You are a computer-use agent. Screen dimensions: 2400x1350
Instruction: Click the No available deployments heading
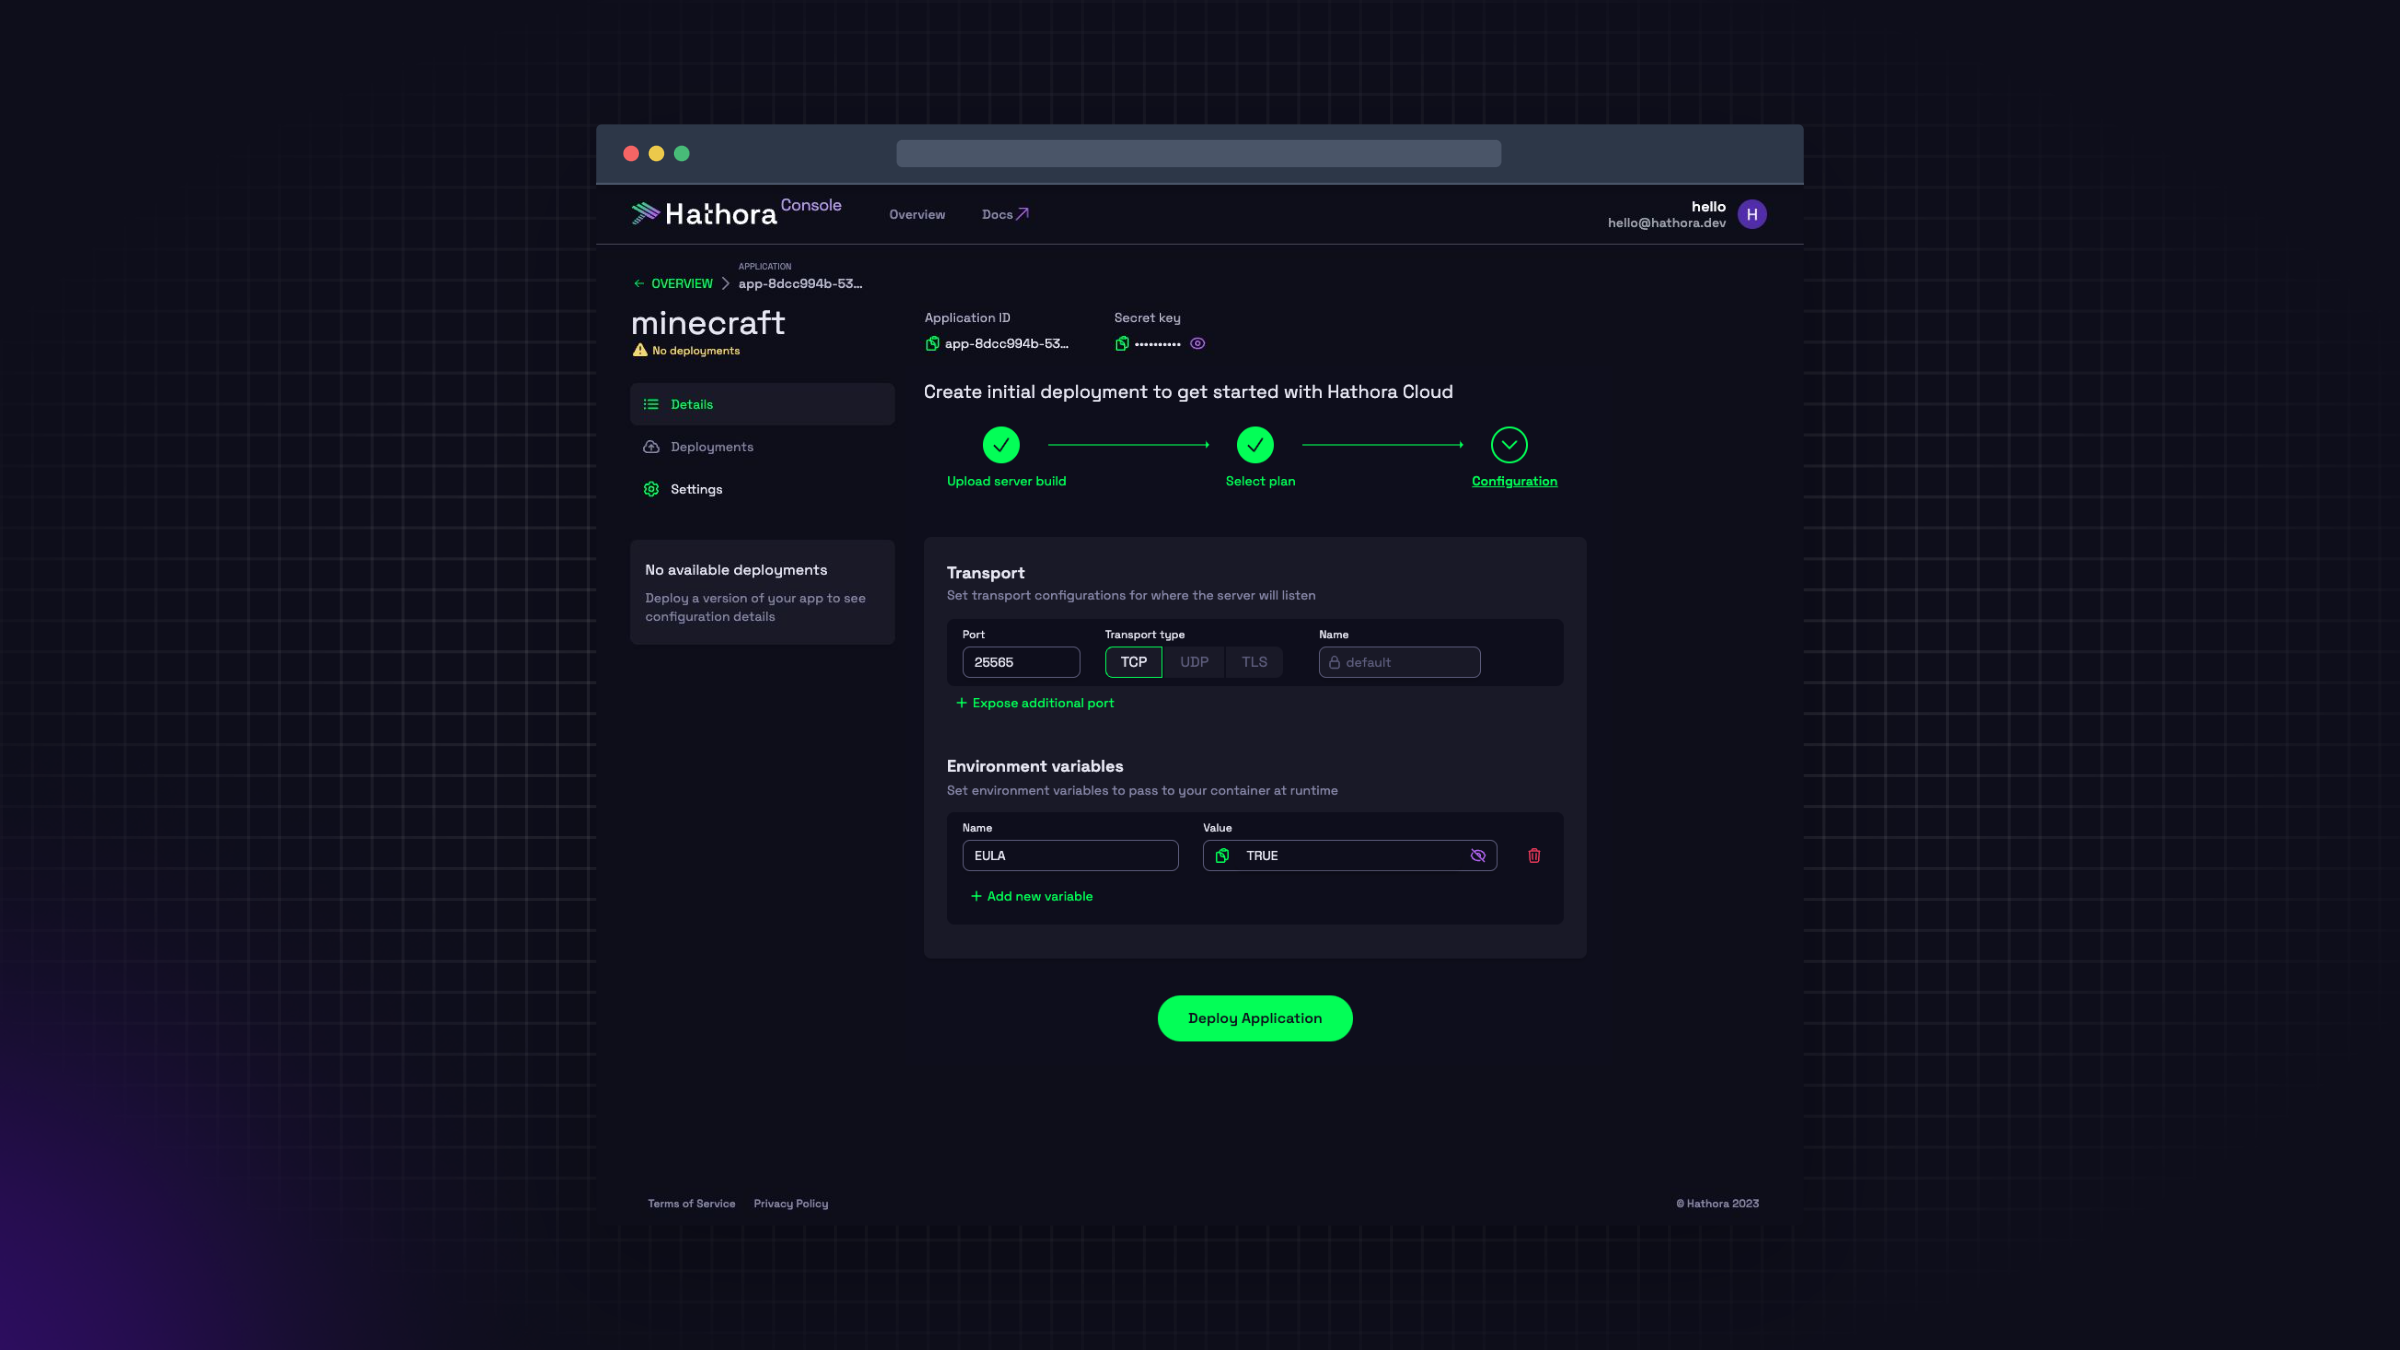(736, 570)
